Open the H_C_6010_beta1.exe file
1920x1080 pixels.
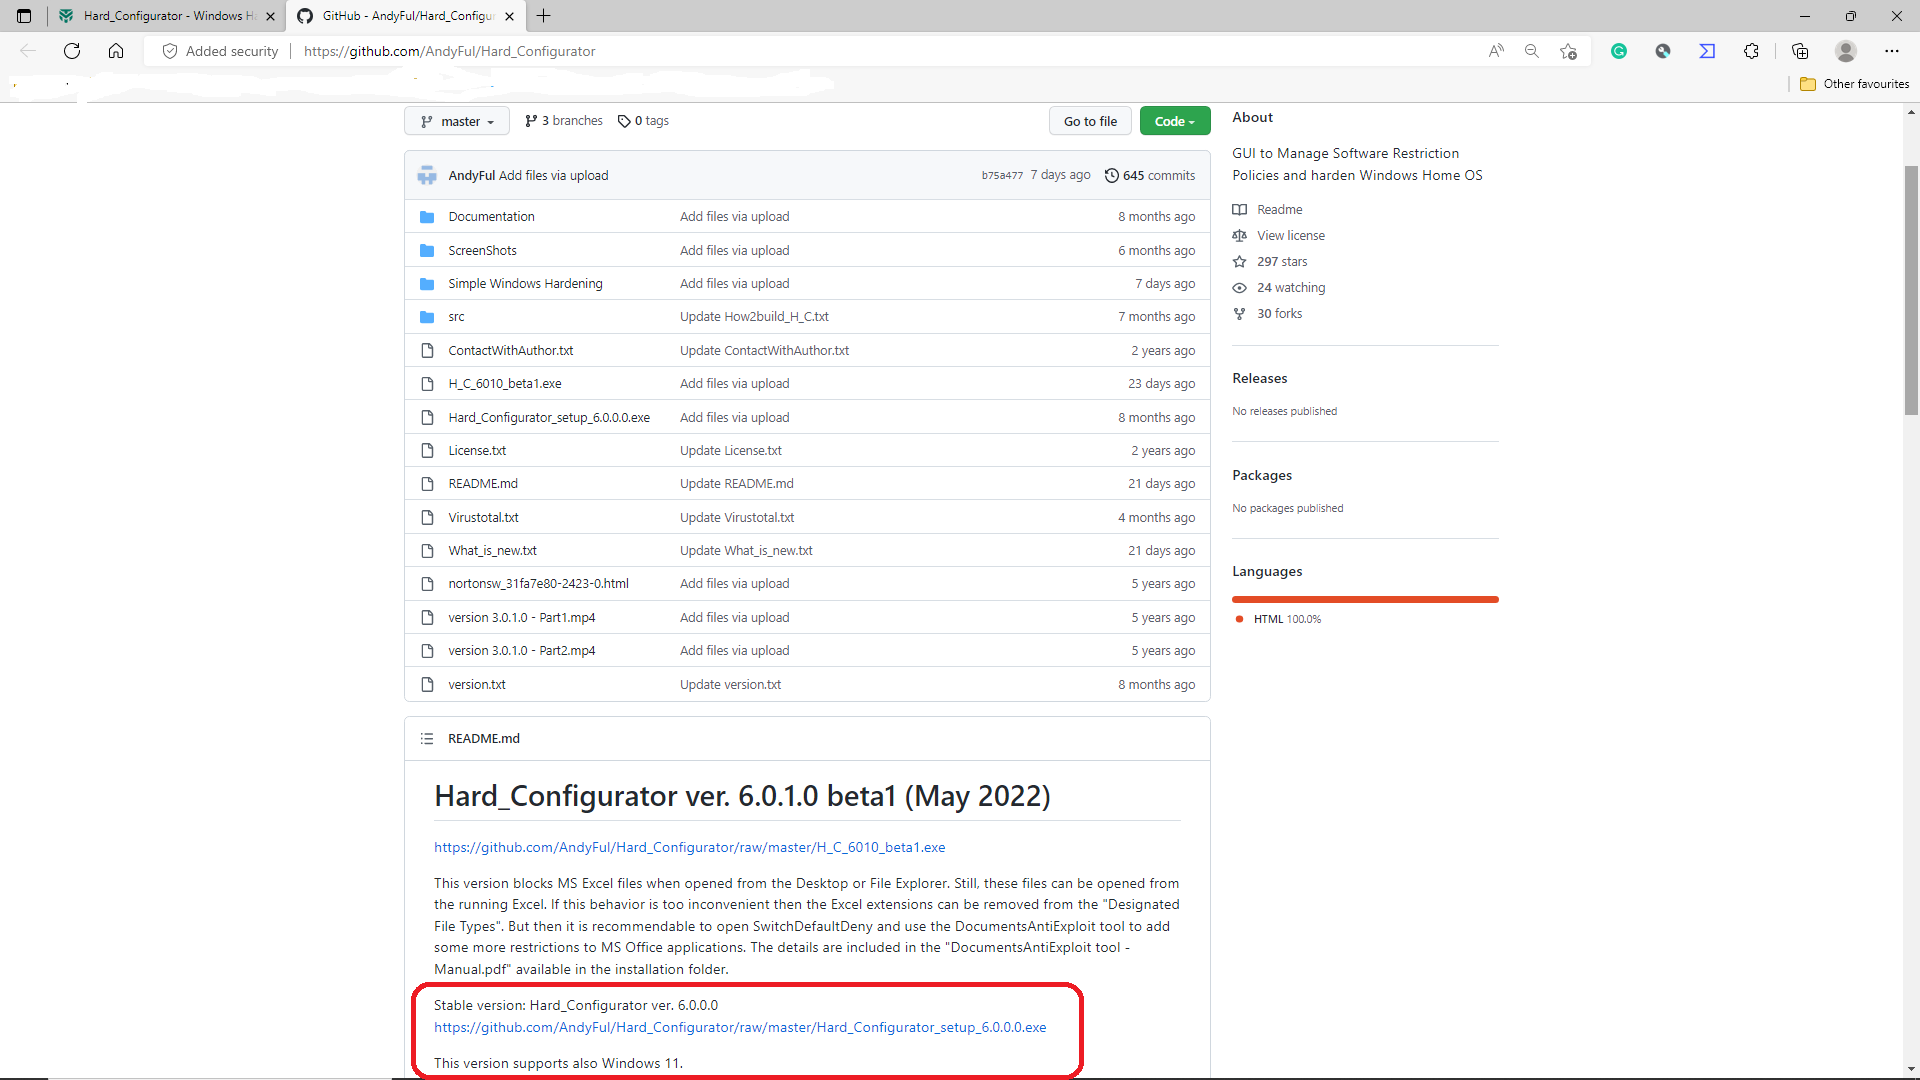pyautogui.click(x=505, y=384)
